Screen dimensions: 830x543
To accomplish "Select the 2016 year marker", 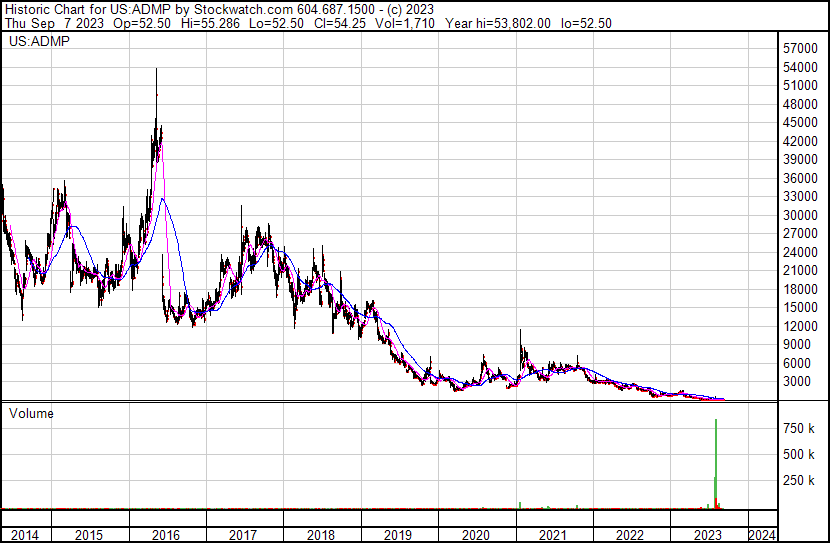I will pos(166,535).
